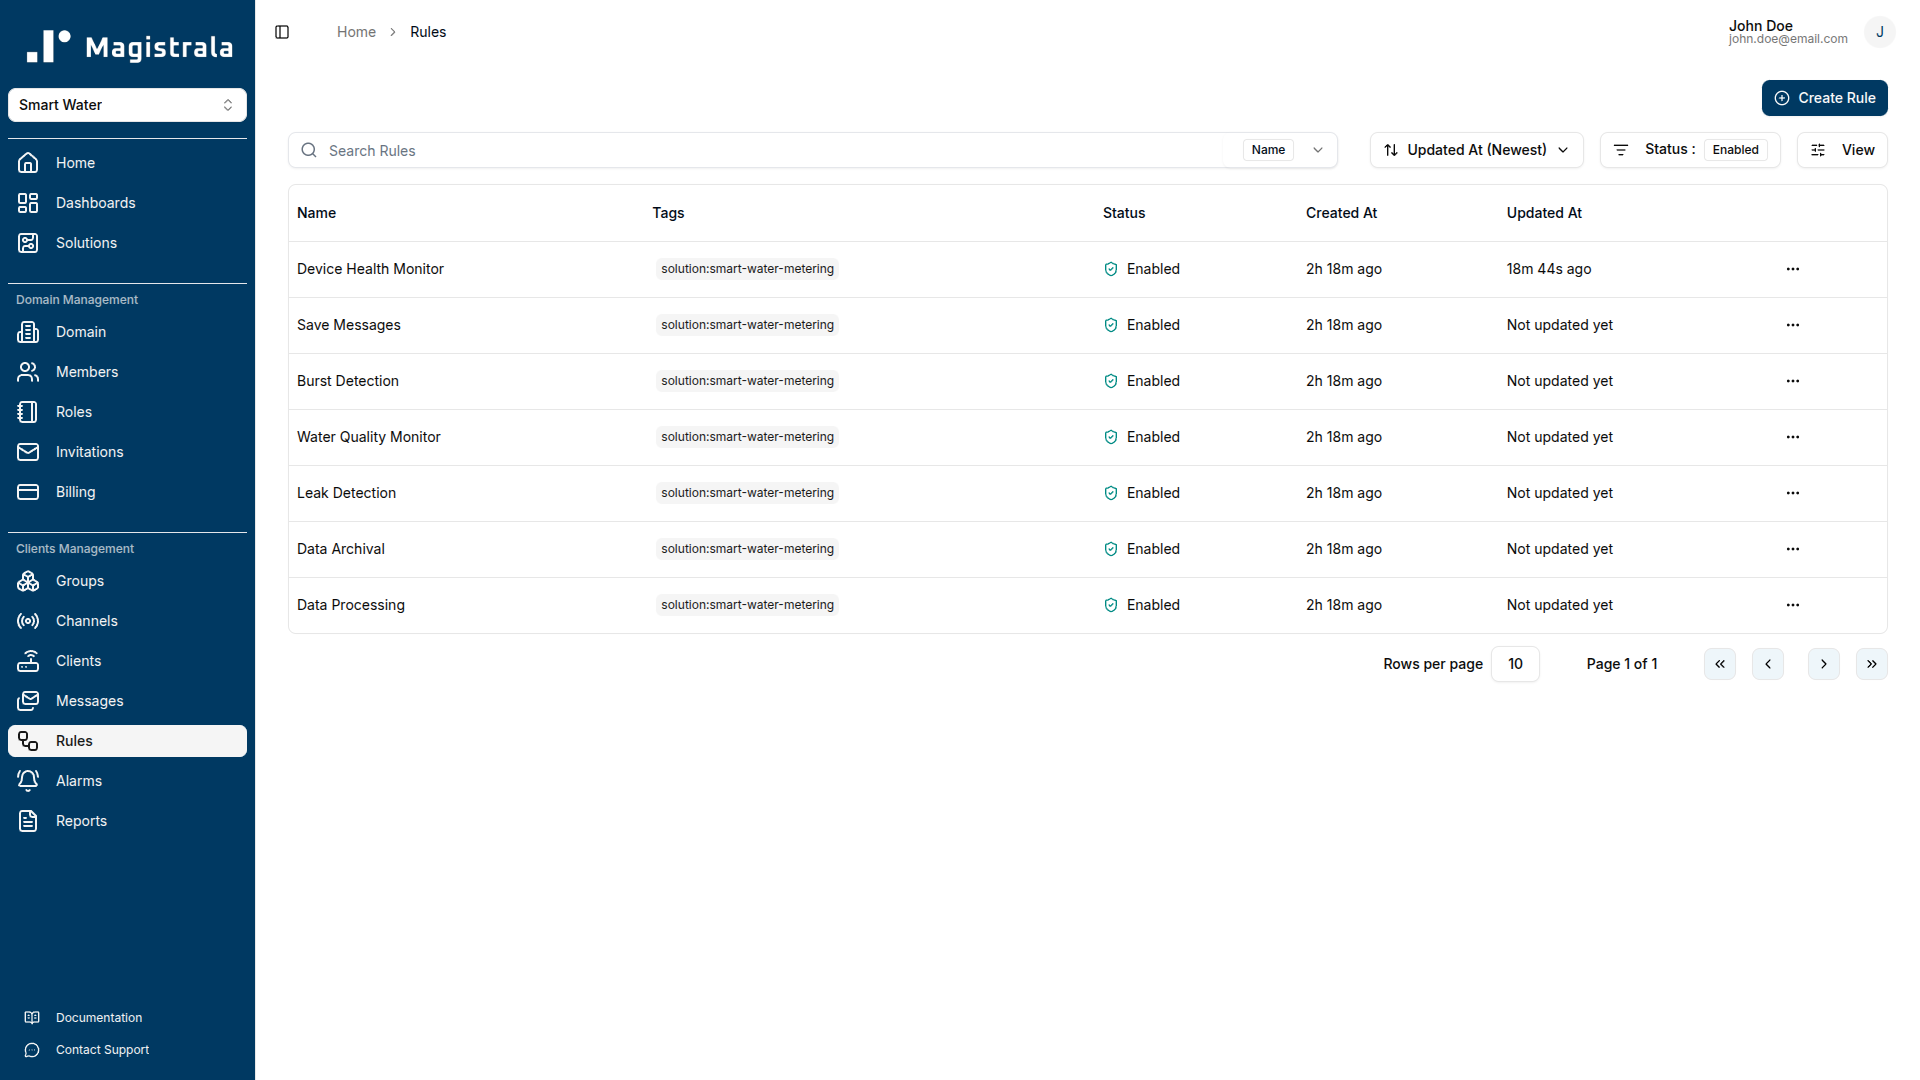The height and width of the screenshot is (1080, 1920).
Task: Open the Updated At (Newest) sort dropdown
Action: pyautogui.click(x=1476, y=150)
